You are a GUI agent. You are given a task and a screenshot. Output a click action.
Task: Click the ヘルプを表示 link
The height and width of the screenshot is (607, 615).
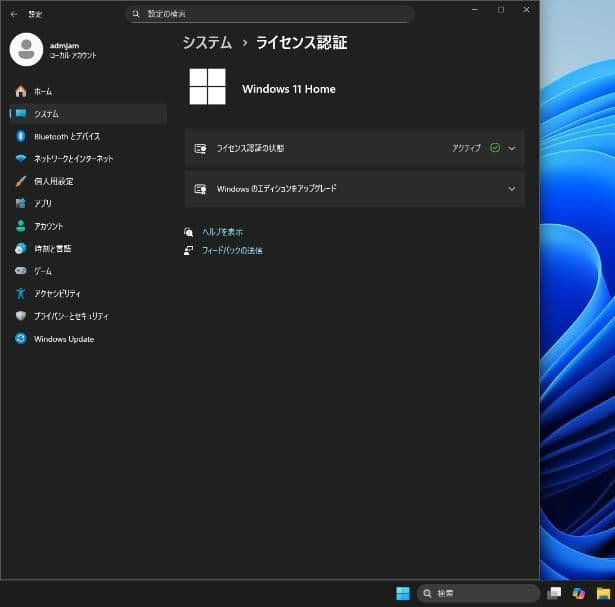(x=222, y=232)
